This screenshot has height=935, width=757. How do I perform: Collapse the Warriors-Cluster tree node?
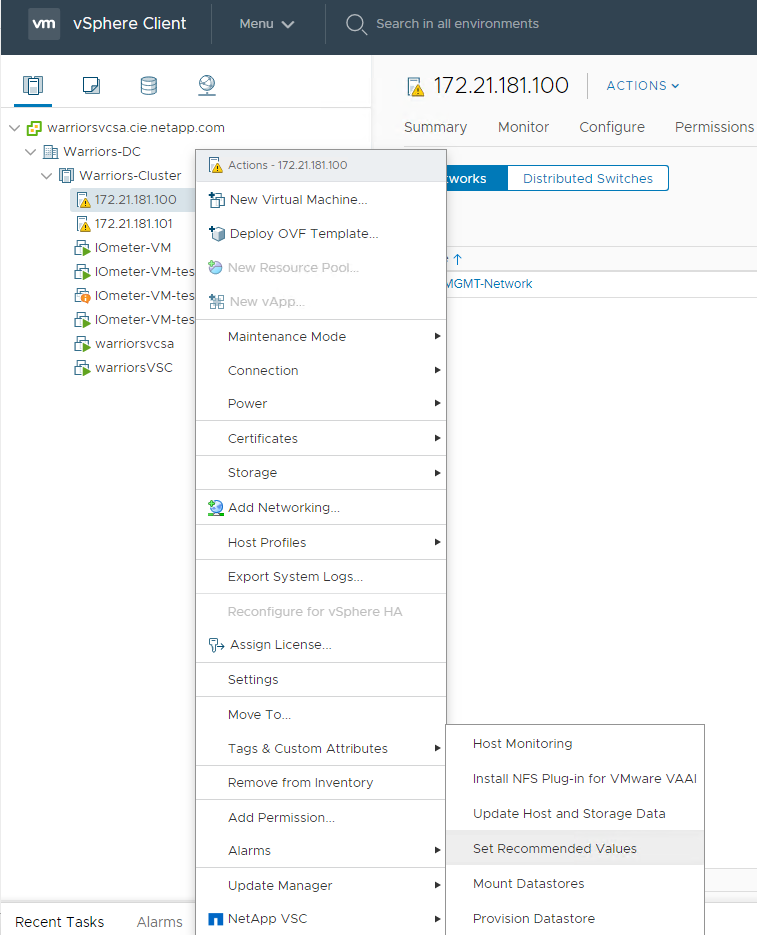click(x=47, y=176)
